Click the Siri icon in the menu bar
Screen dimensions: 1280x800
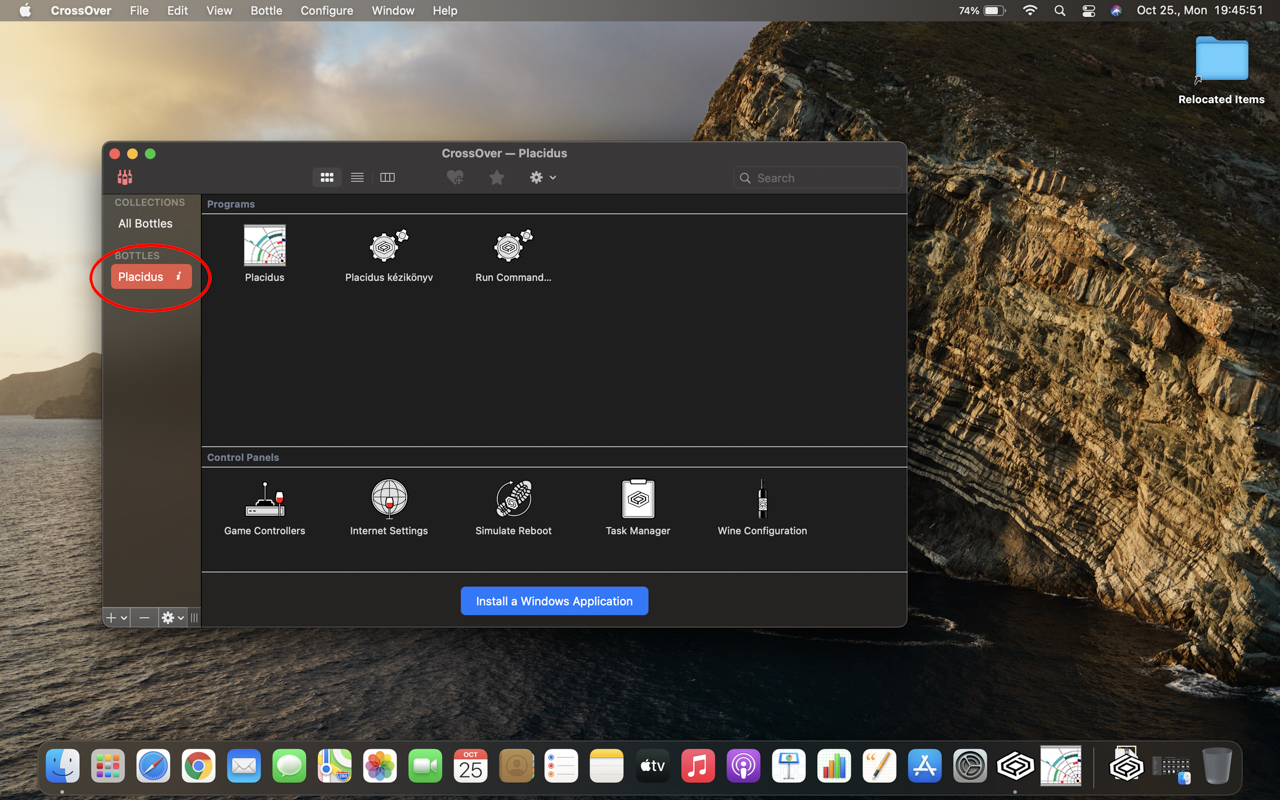[x=1116, y=11]
